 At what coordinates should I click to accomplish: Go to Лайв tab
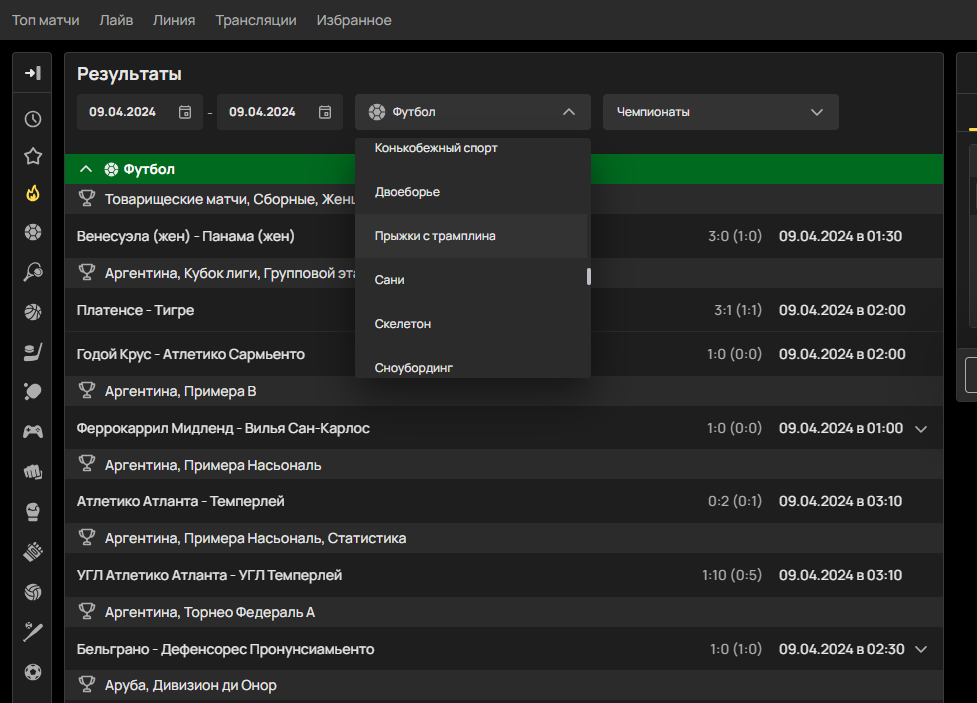tap(116, 20)
